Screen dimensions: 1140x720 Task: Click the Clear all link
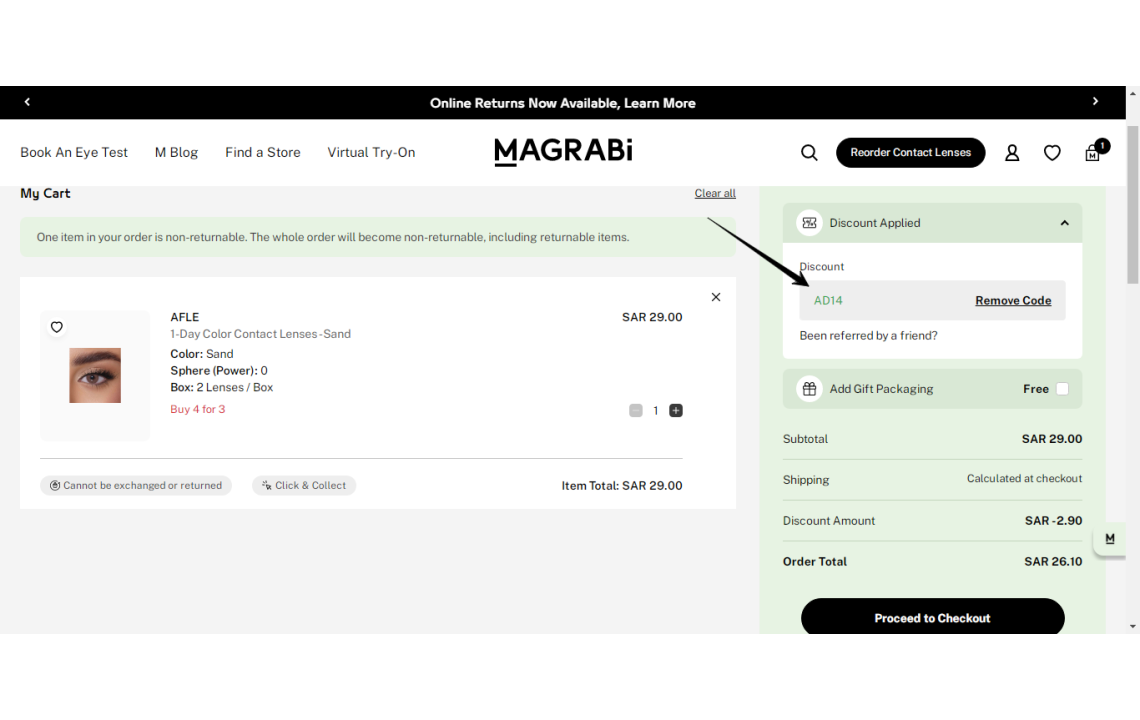715,193
